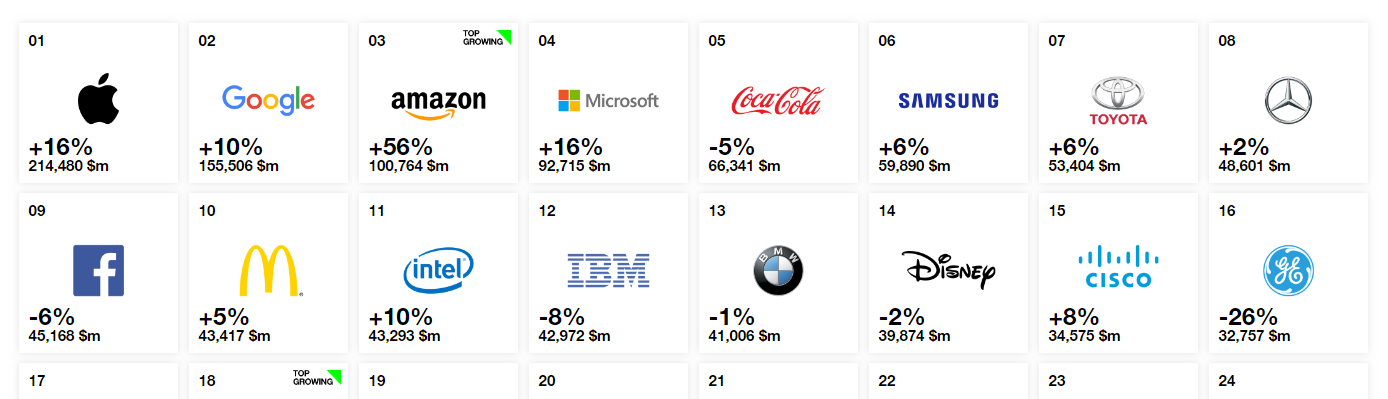Click Top Growing badge on card 18
Viewport: 1388px width, 399px height.
[x=317, y=377]
